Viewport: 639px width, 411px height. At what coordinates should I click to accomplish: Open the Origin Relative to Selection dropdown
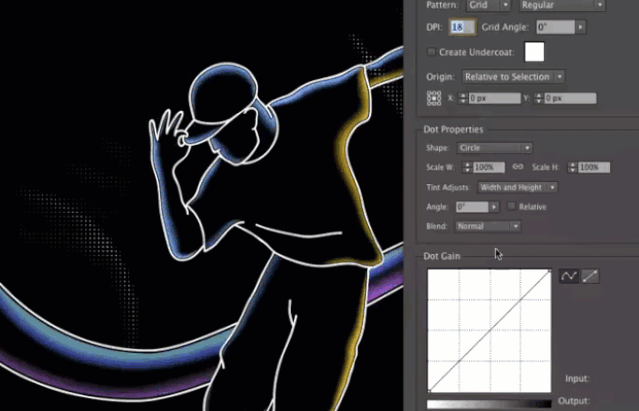point(513,77)
